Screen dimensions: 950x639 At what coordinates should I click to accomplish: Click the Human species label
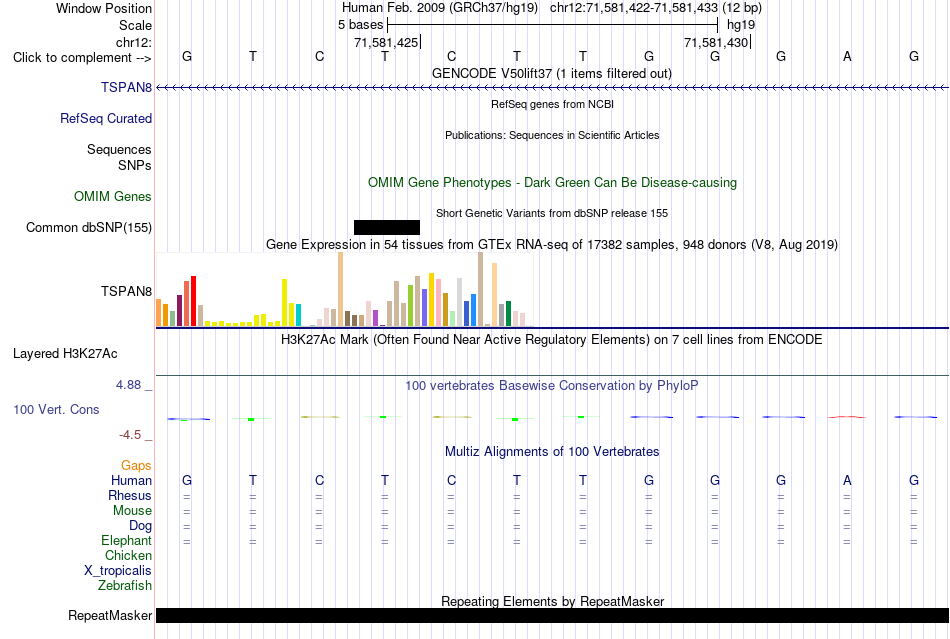point(131,480)
